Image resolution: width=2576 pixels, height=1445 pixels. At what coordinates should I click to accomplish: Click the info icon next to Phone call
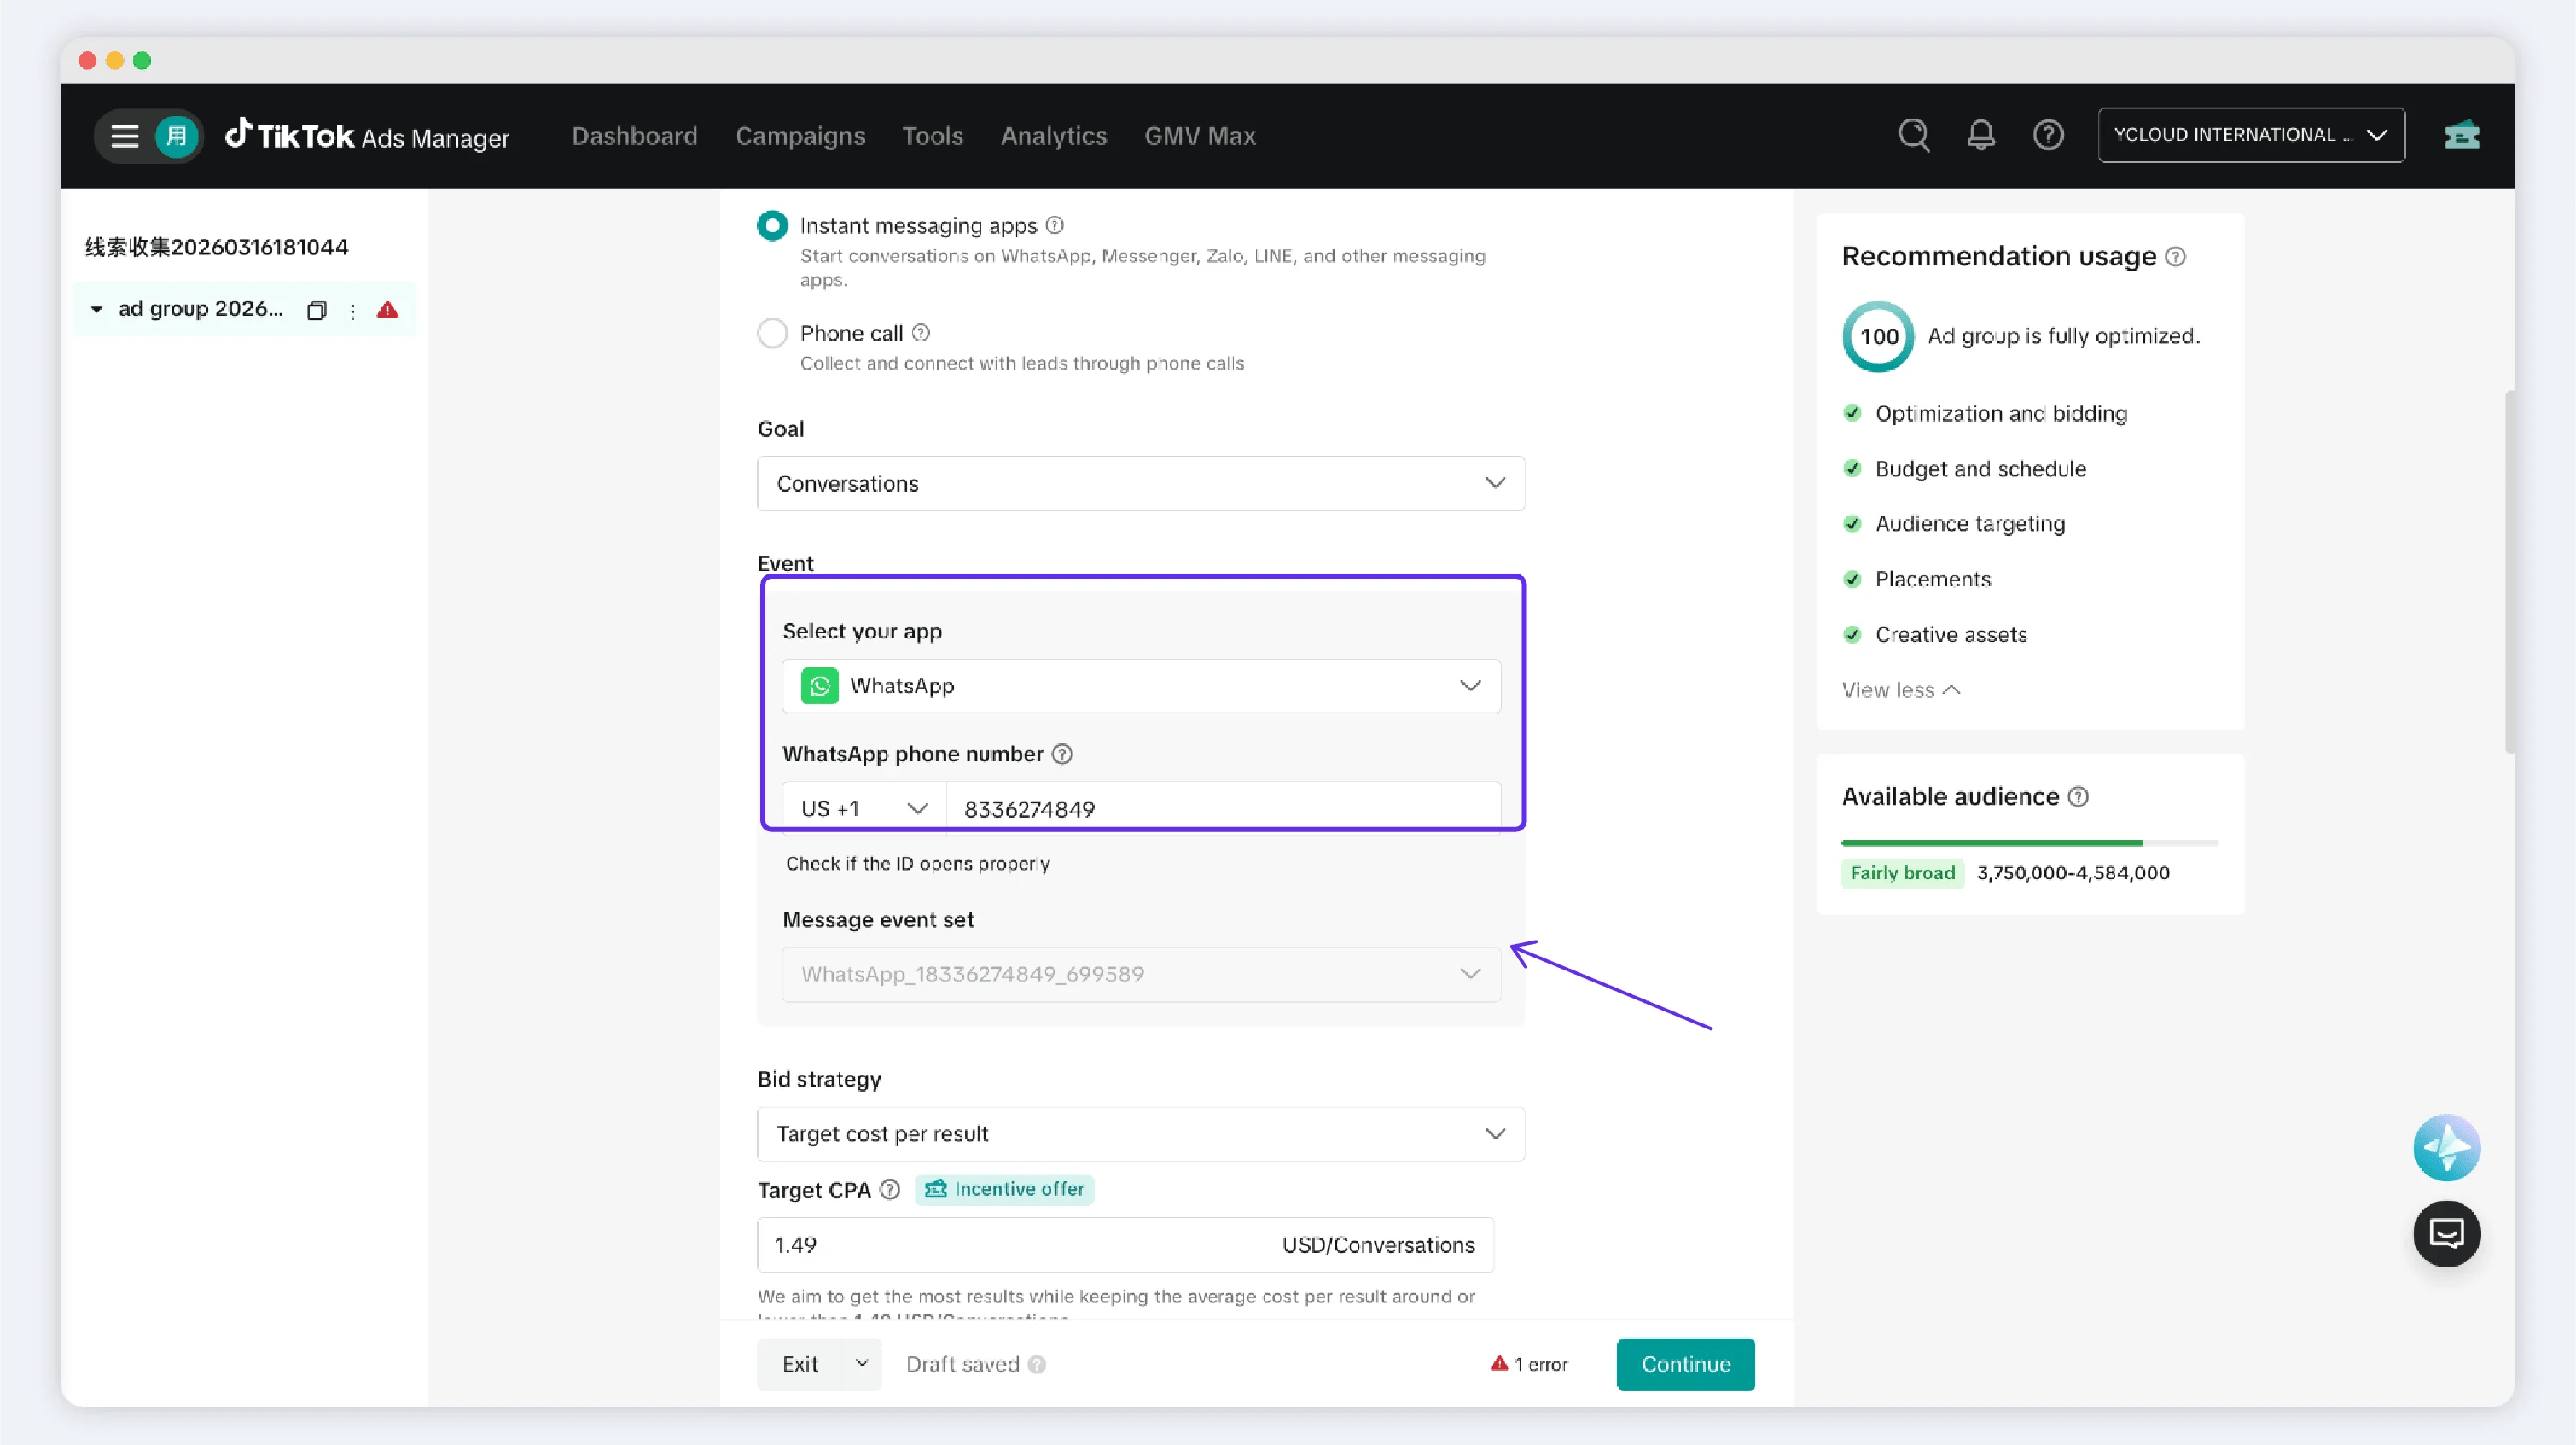[x=920, y=332]
